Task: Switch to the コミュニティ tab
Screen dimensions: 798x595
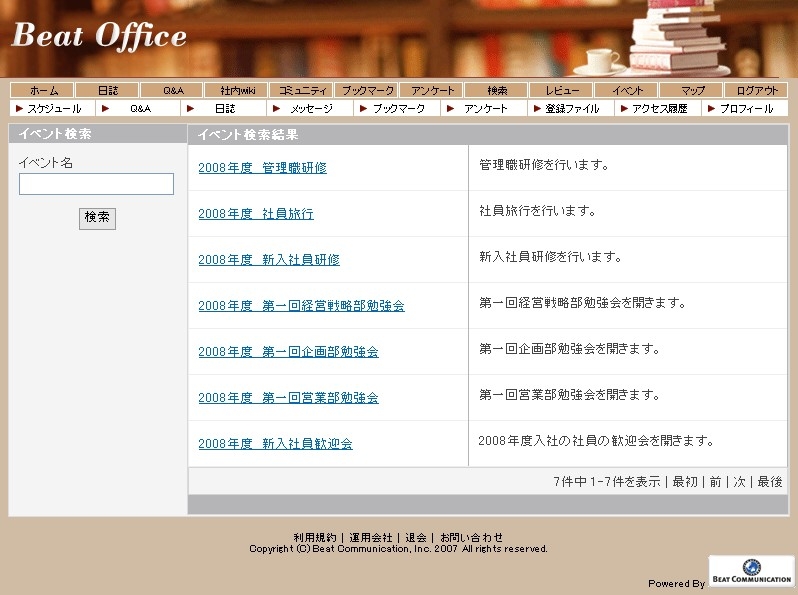Action: pos(301,90)
